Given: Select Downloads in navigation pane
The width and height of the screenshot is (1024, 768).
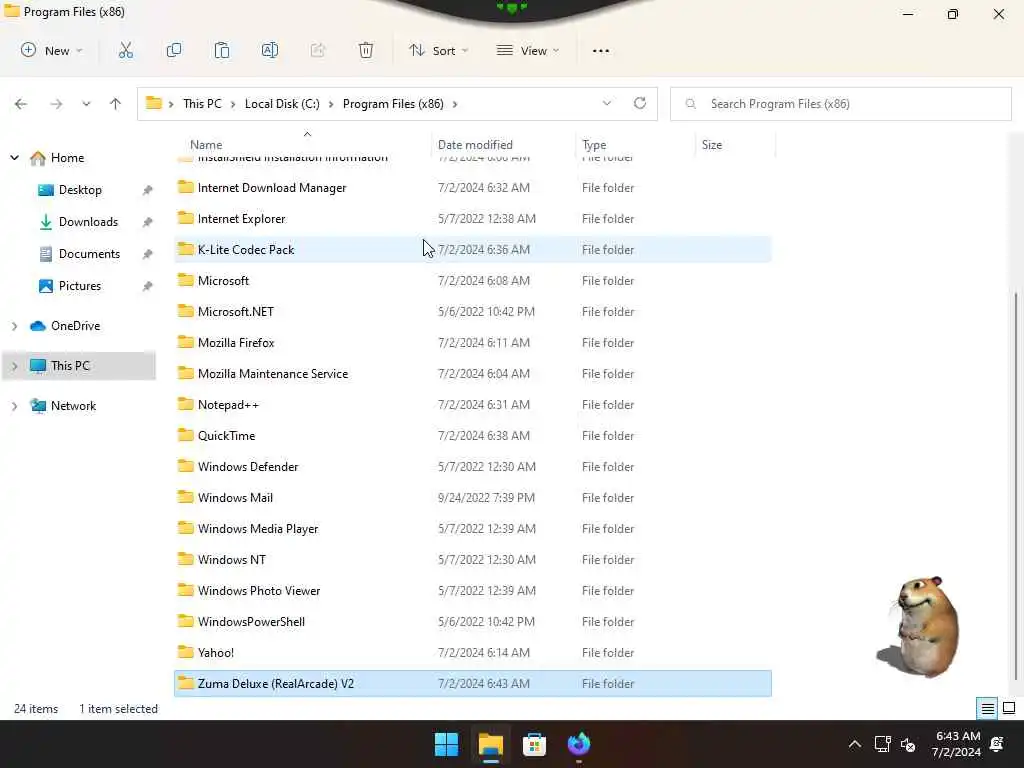Looking at the screenshot, I should (88, 222).
